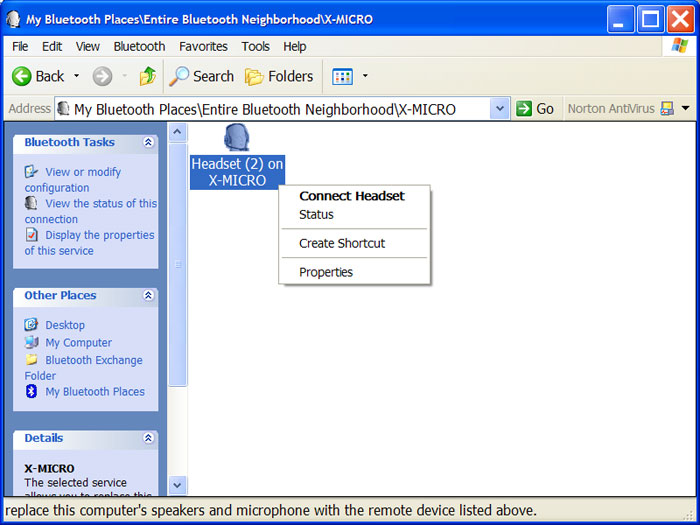Click the View or modify configuration icon
The height and width of the screenshot is (525, 700).
tap(31, 171)
